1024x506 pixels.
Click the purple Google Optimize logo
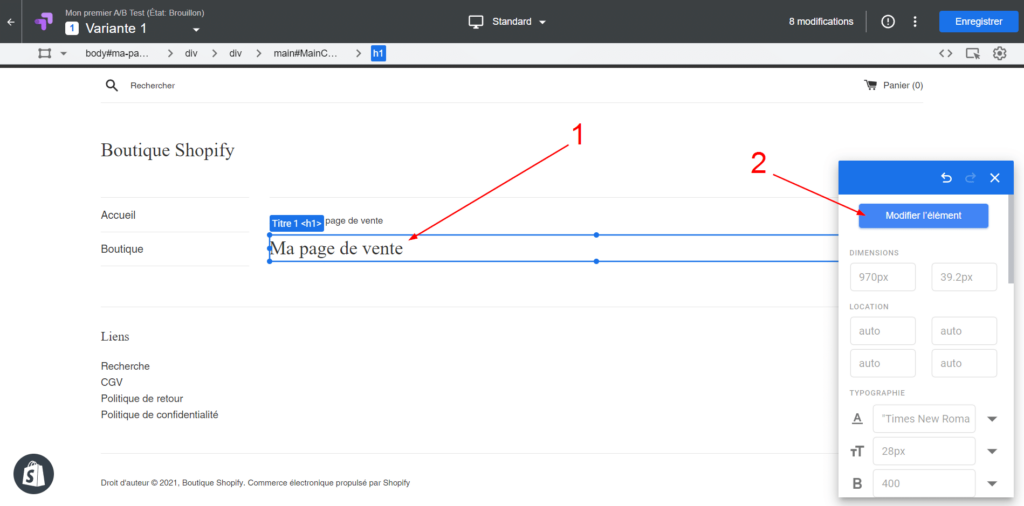click(x=44, y=22)
